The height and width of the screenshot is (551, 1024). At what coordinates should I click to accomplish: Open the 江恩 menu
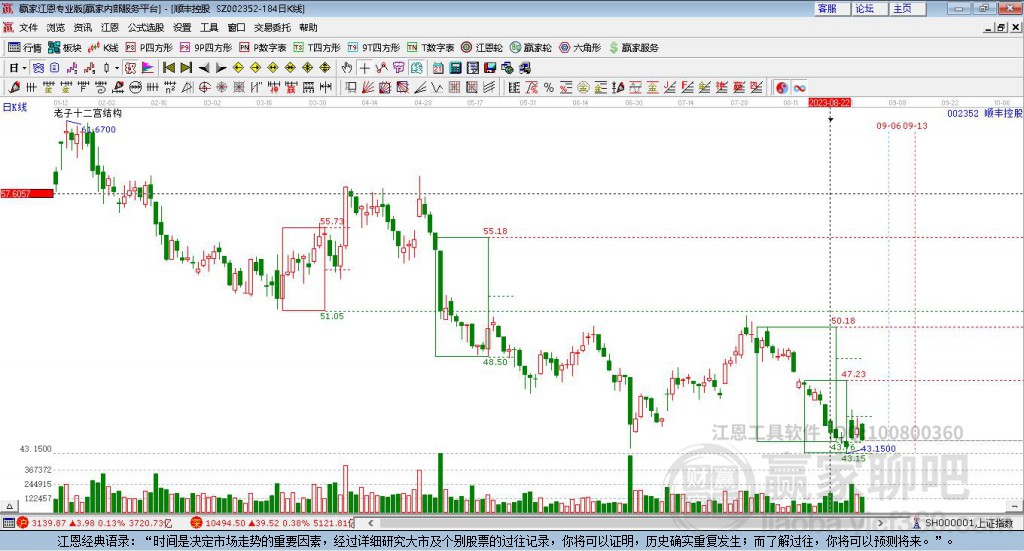coord(110,27)
